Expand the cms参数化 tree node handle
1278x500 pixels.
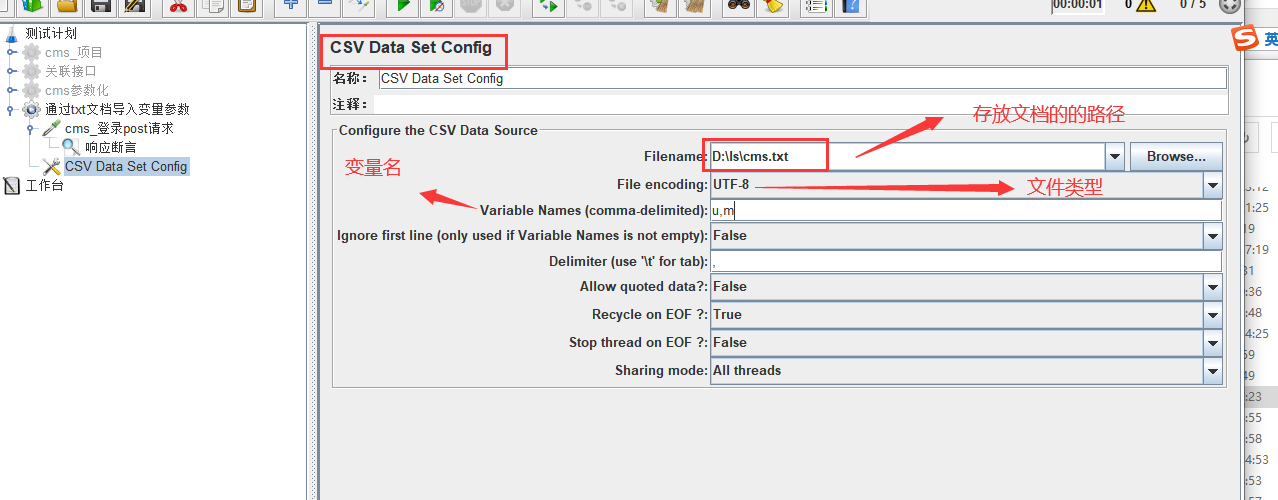[x=12, y=90]
